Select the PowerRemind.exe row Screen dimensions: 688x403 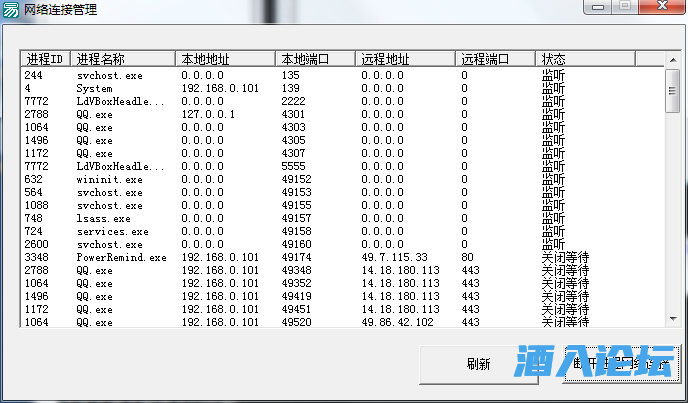342,257
